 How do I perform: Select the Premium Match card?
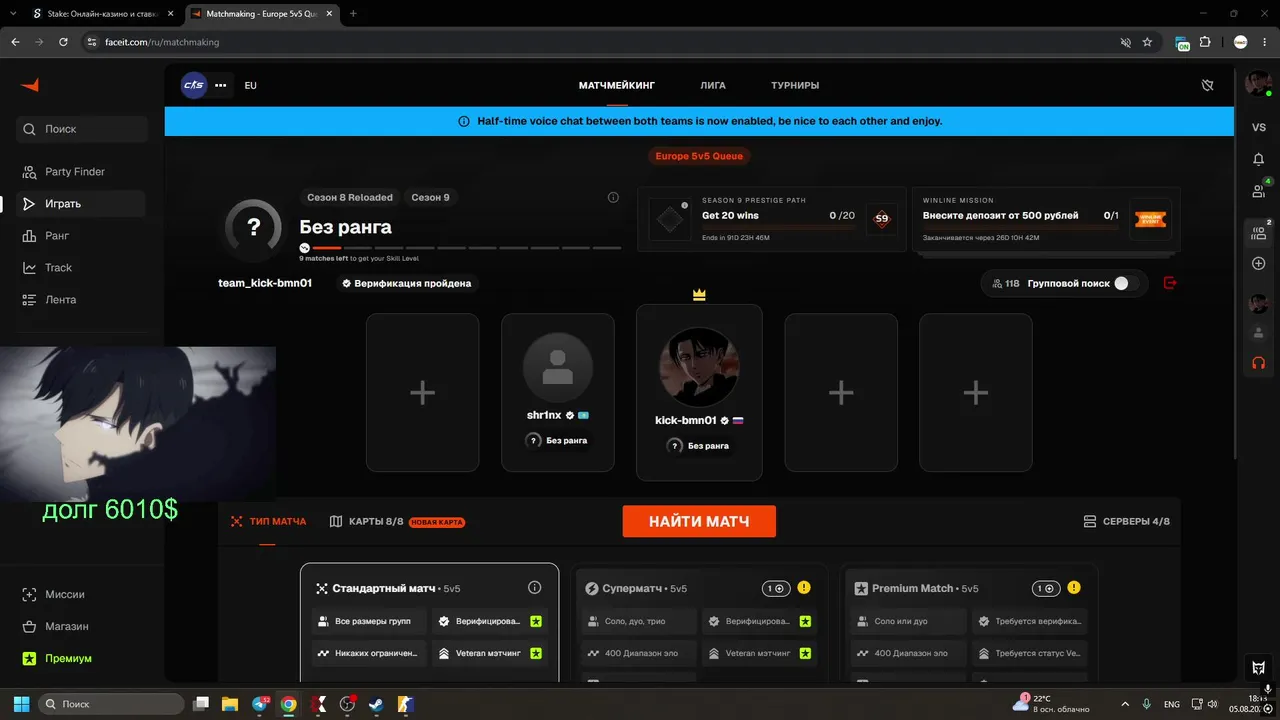click(969, 622)
